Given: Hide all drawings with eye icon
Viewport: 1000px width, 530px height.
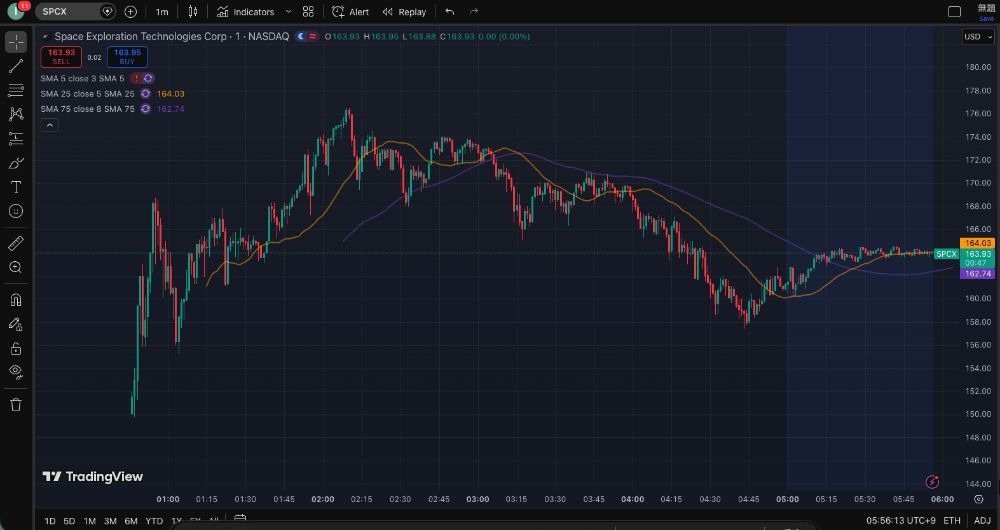Looking at the screenshot, I should (x=16, y=372).
